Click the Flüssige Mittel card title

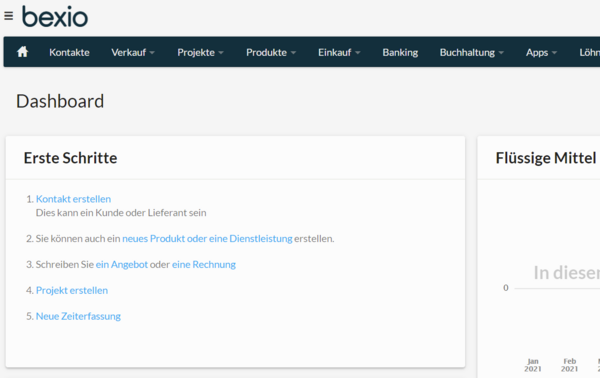[x=546, y=158]
